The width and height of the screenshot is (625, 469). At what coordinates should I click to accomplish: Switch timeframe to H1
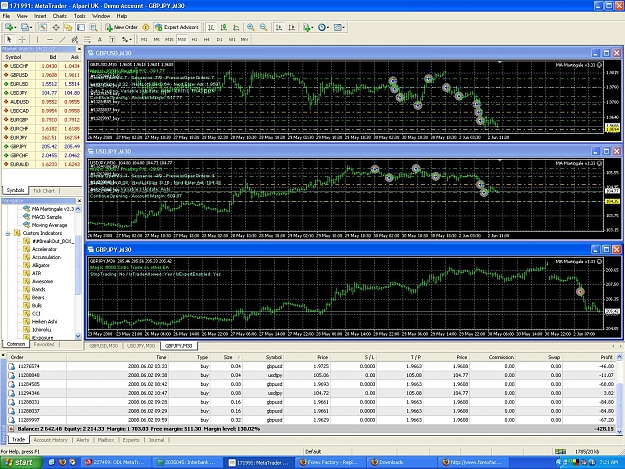[x=194, y=39]
